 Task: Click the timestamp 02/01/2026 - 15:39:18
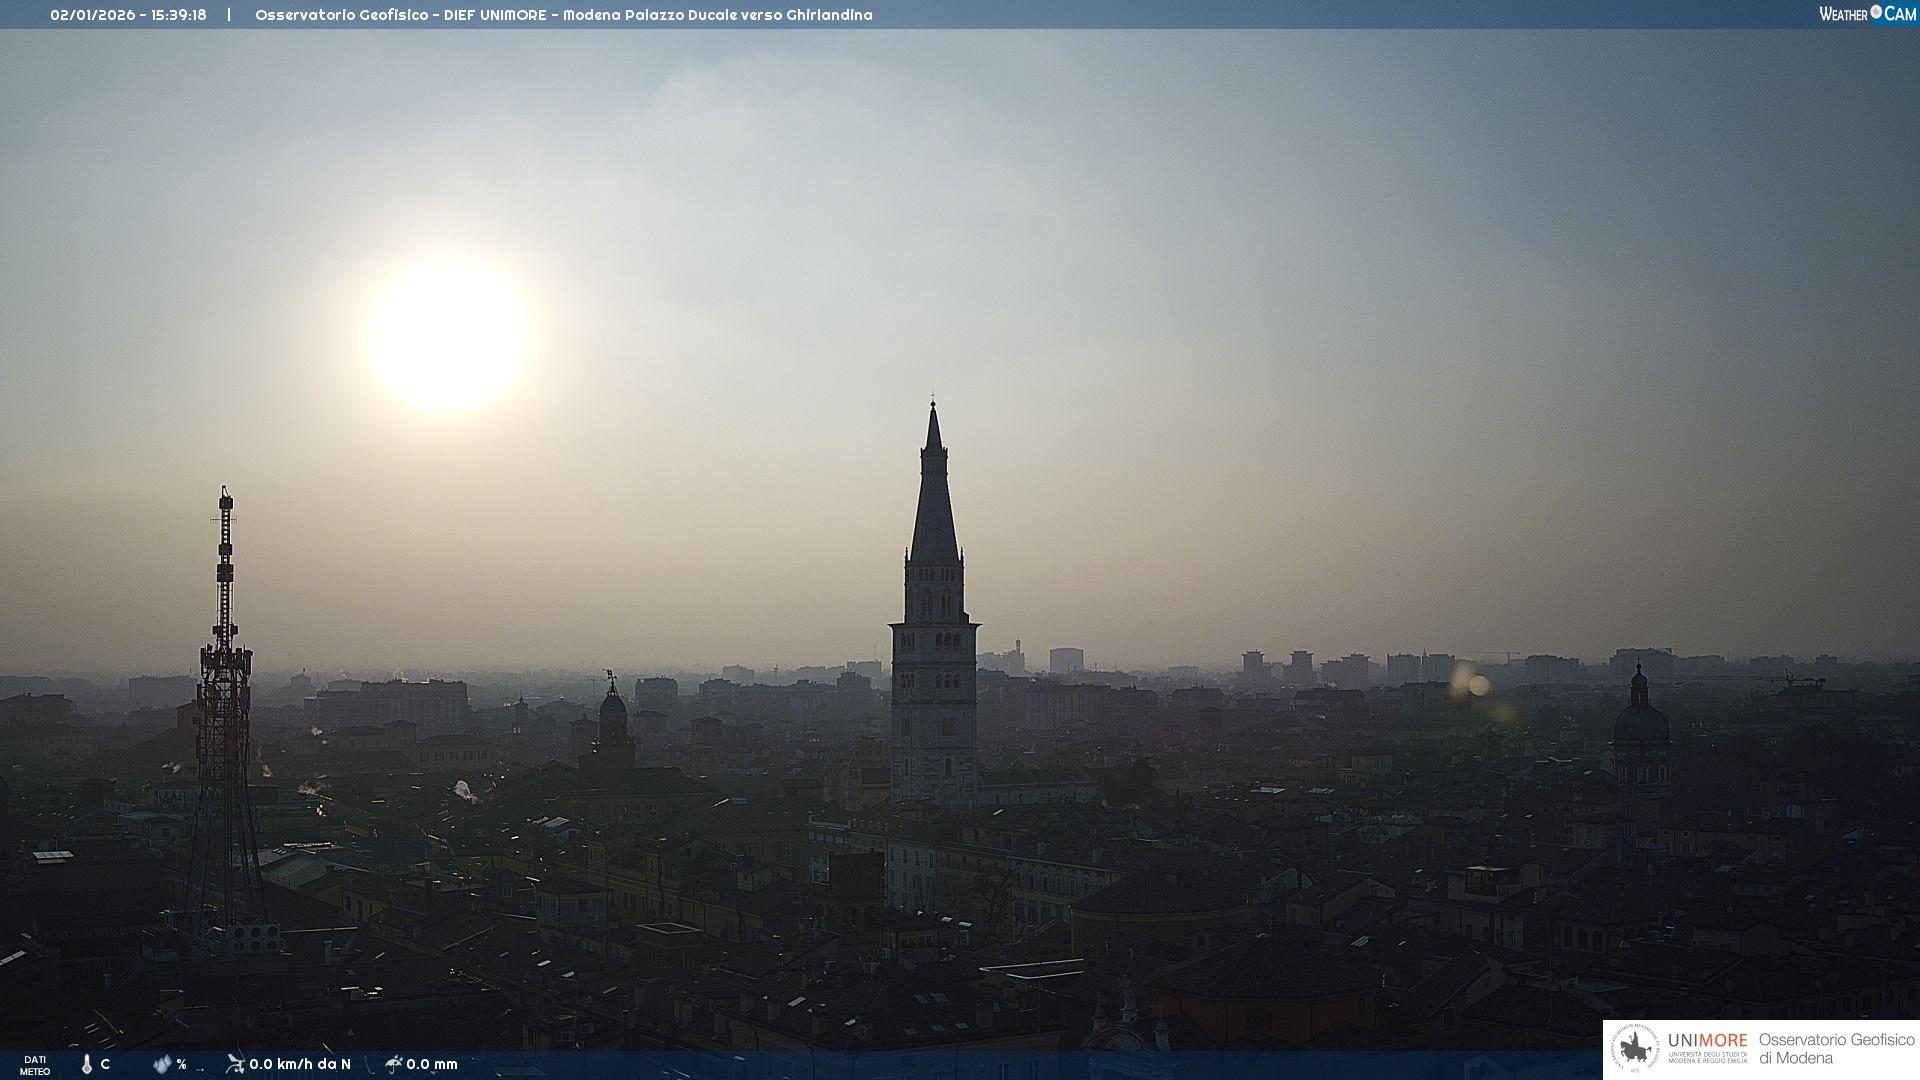point(128,15)
